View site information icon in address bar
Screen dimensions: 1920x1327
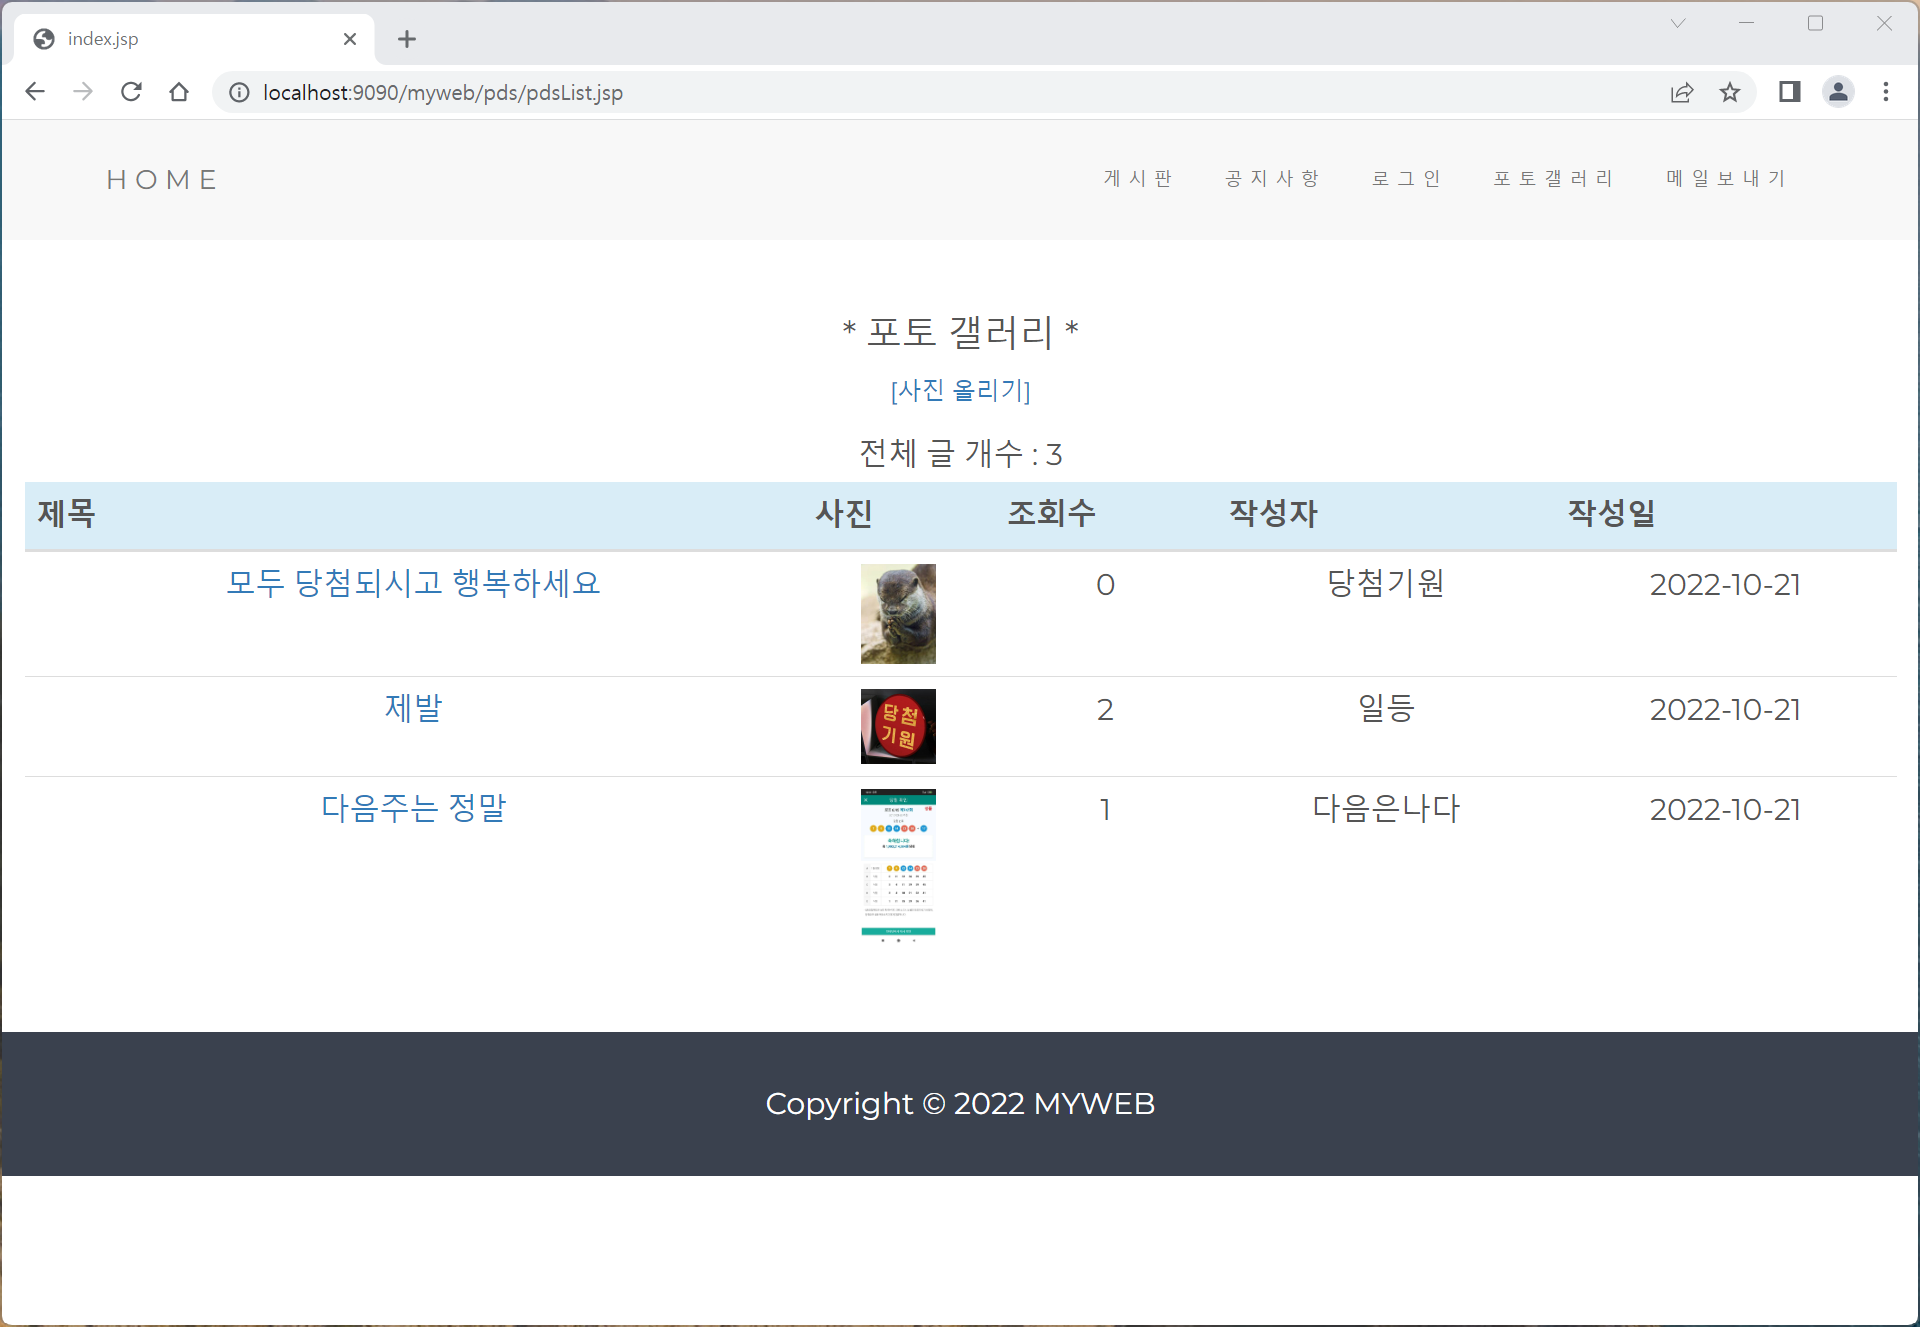click(239, 92)
